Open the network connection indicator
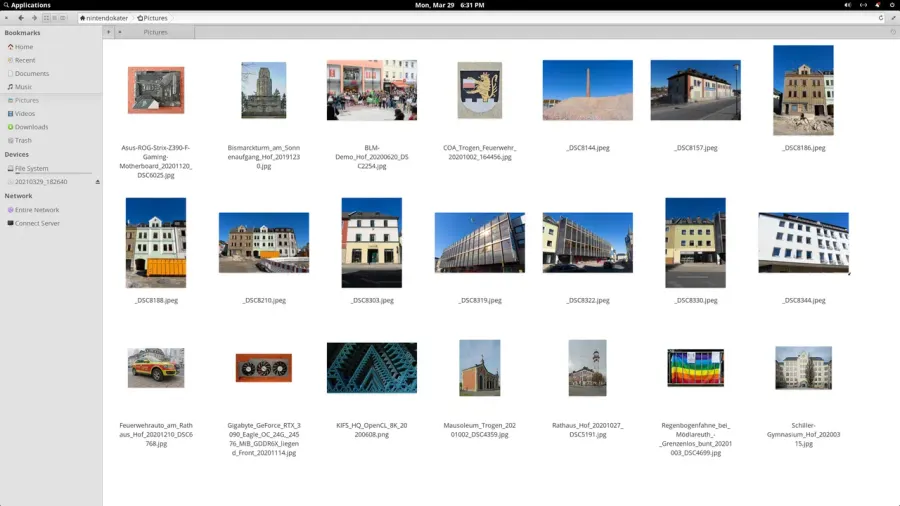Viewport: 900px width, 506px height. click(863, 5)
